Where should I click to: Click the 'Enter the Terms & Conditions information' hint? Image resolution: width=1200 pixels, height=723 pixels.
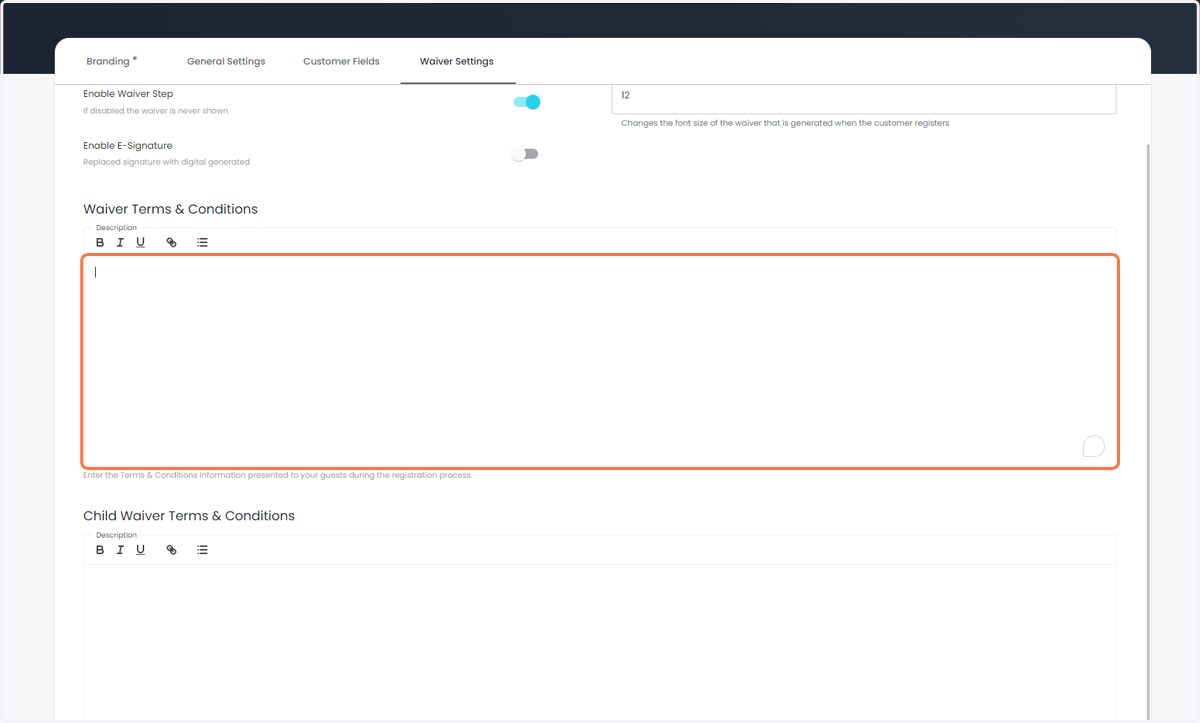click(x=277, y=475)
